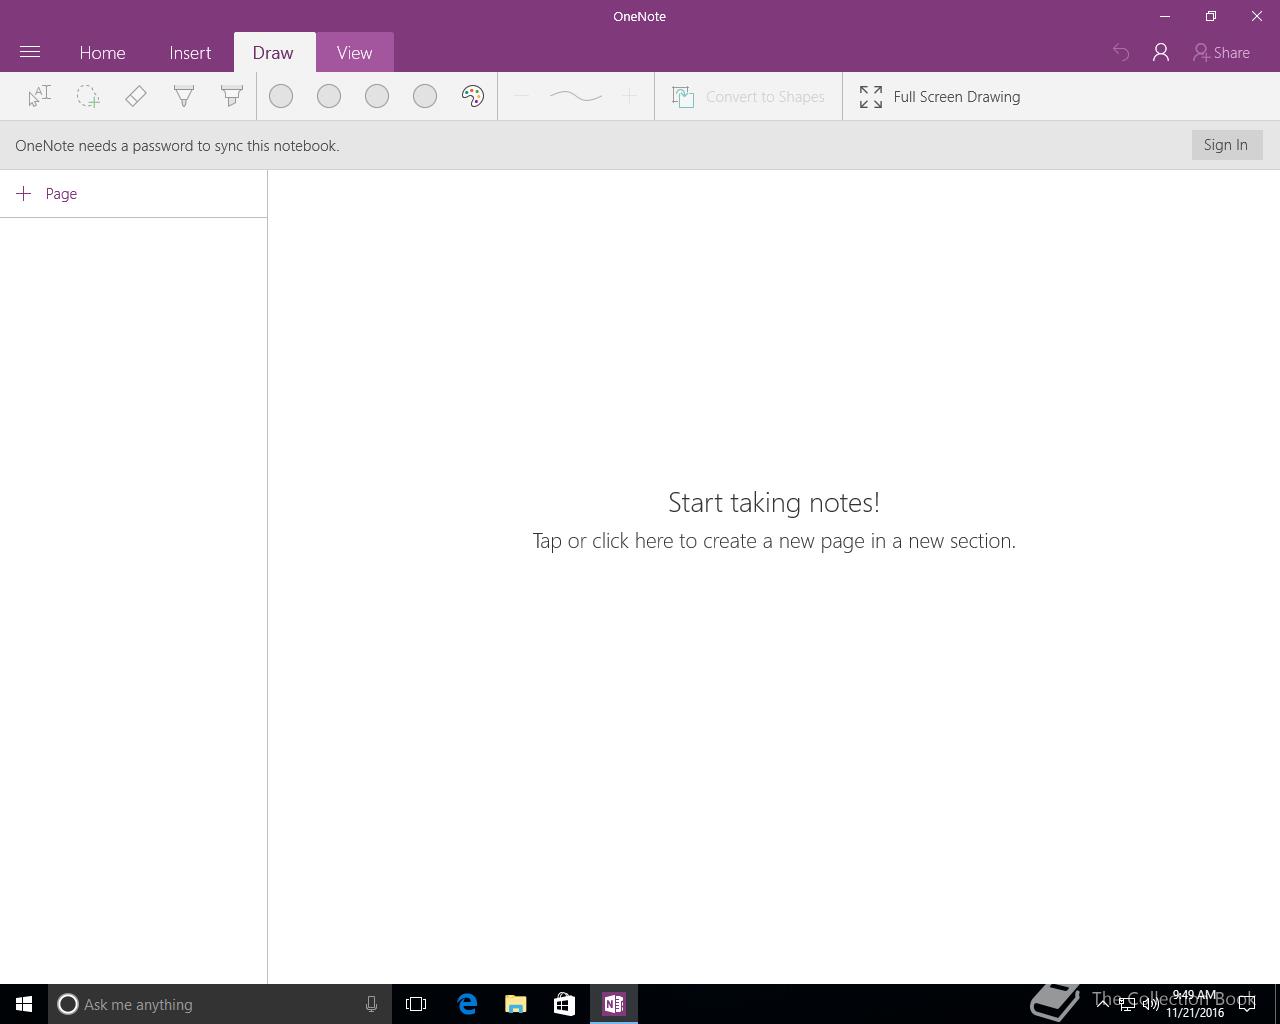Open File Explorer from the taskbar
This screenshot has width=1280, height=1024.
coord(516,1004)
